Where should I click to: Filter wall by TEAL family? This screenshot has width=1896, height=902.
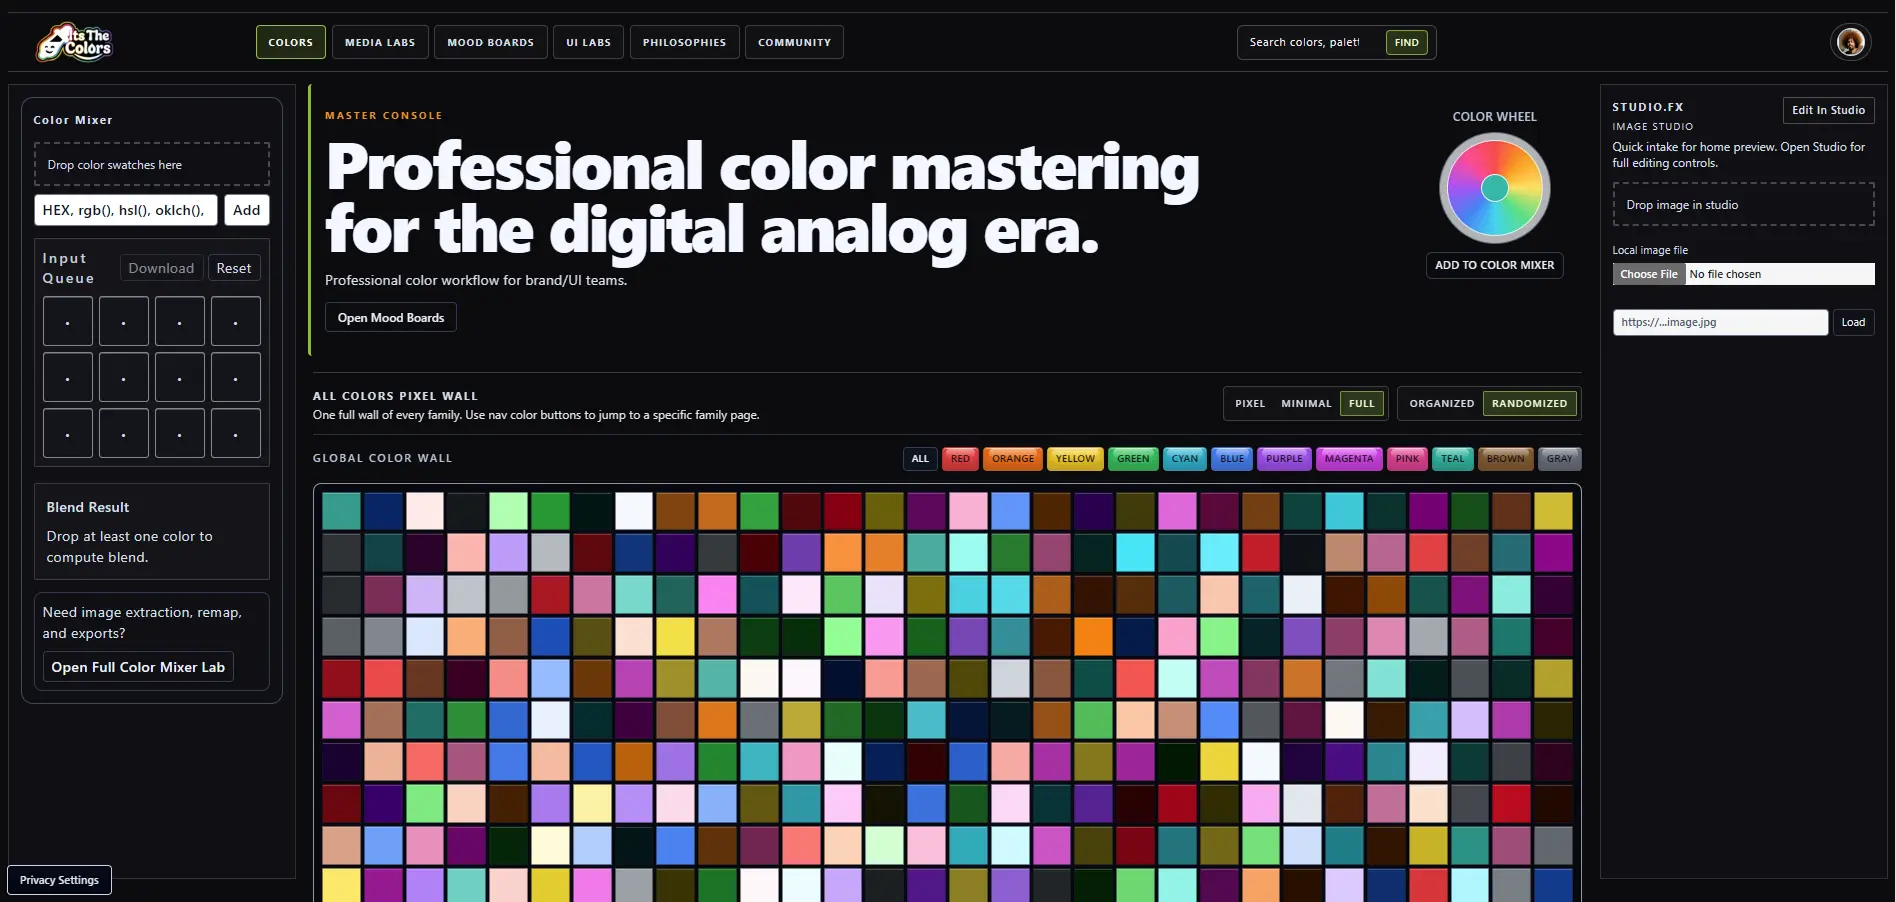tap(1452, 459)
